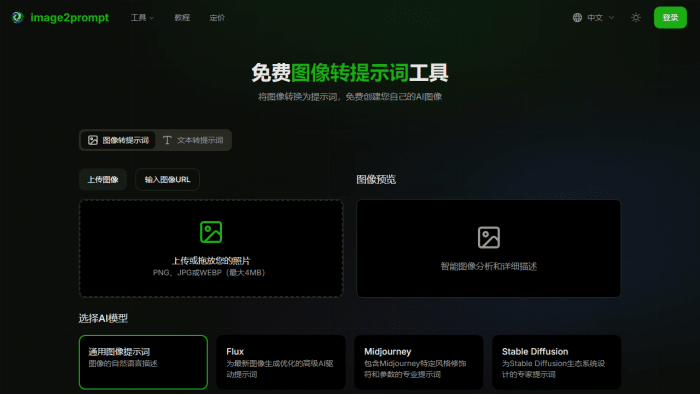Image resolution: width=700 pixels, height=394 pixels.
Task: Switch to 图像转提示词 tab
Action: click(x=118, y=140)
